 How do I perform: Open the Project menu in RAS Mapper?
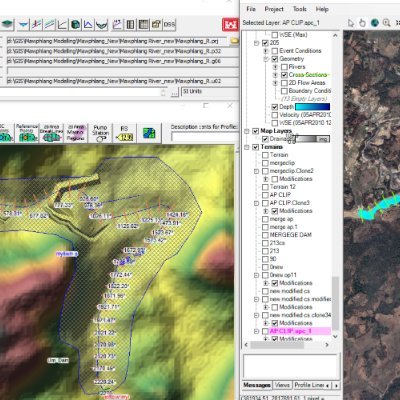(274, 9)
